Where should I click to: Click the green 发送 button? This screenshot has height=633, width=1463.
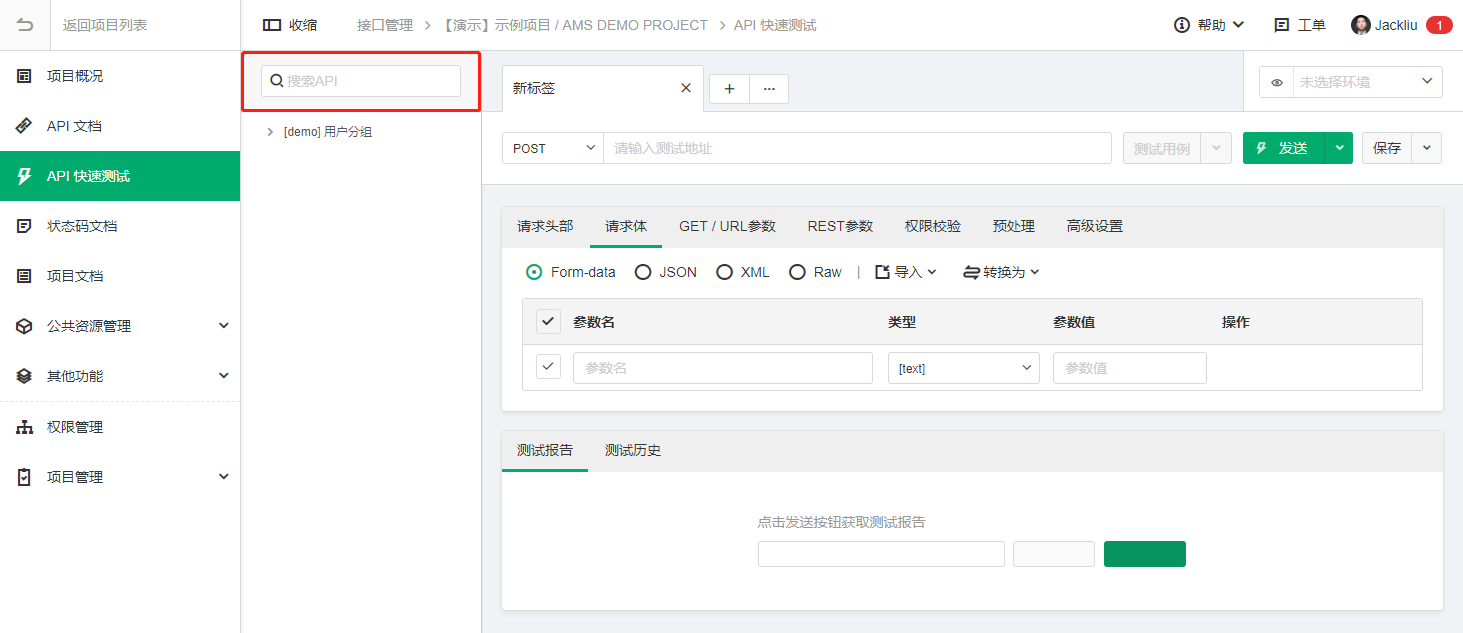coord(1284,148)
